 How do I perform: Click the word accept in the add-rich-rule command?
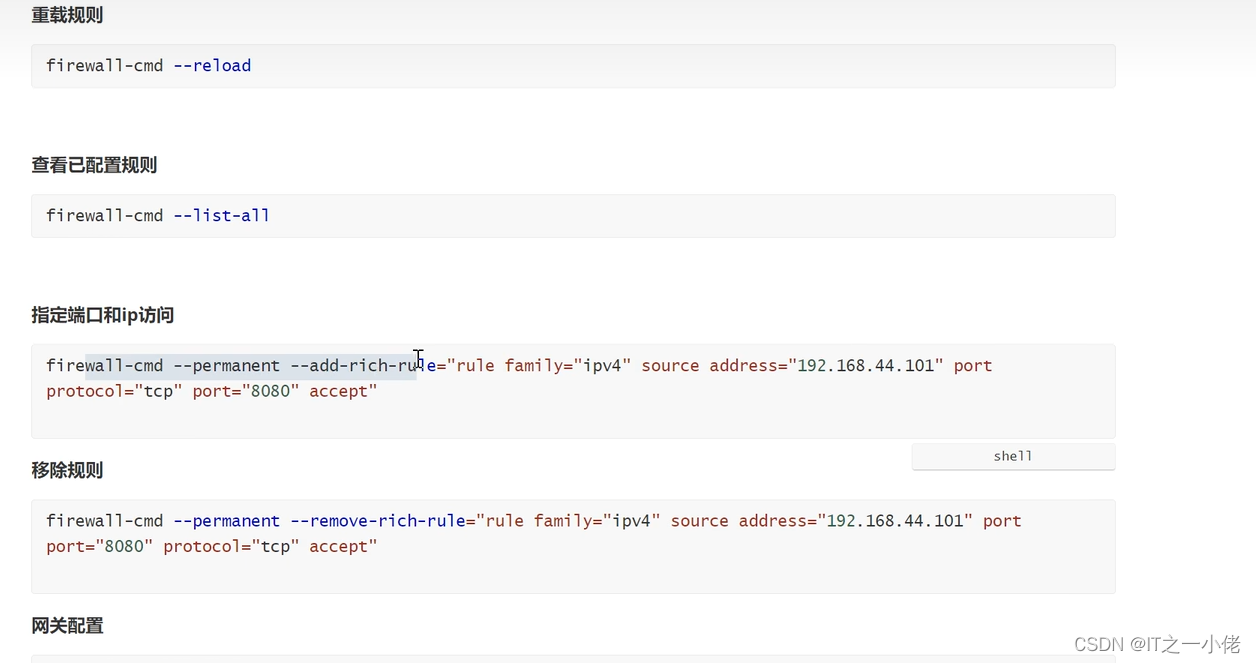coord(343,392)
